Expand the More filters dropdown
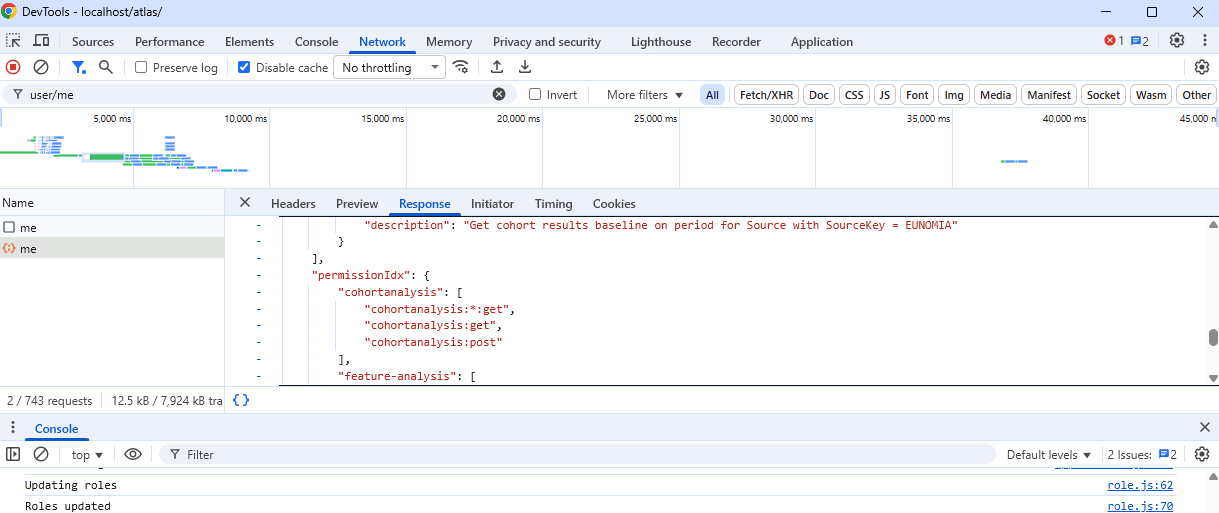The image size is (1219, 513). 645,95
